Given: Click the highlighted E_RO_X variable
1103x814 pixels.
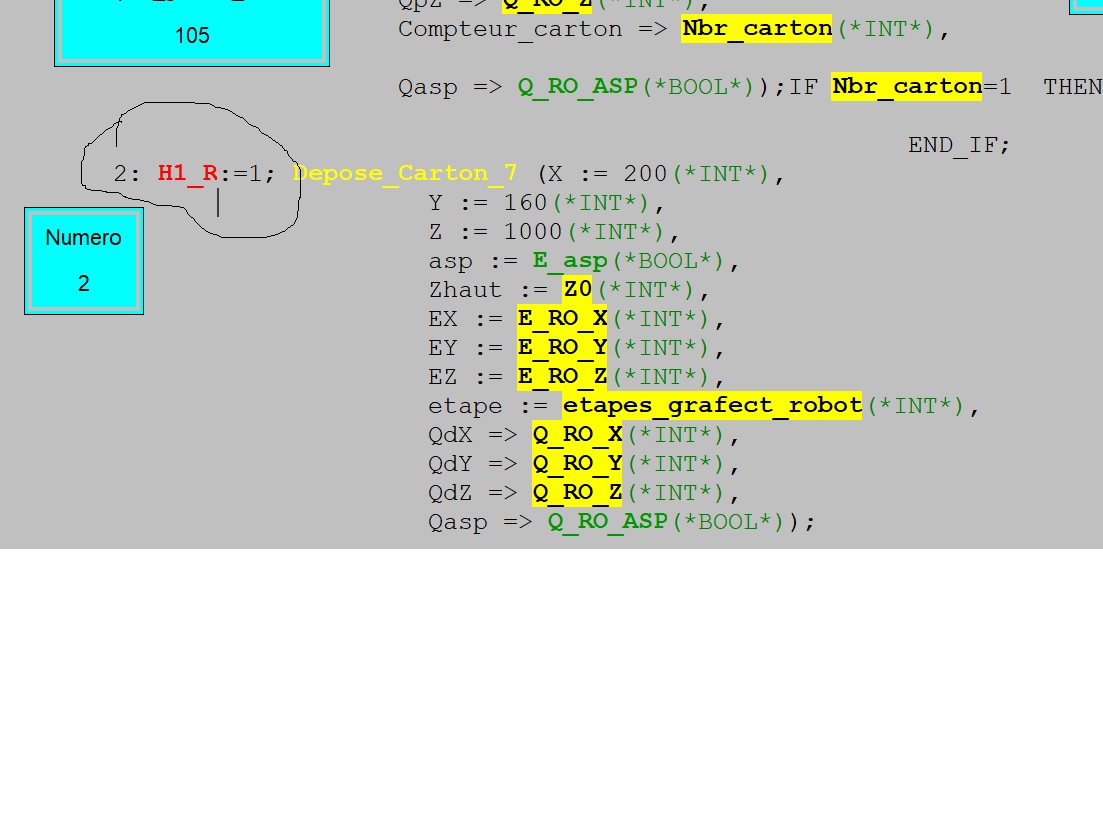Looking at the screenshot, I should (562, 319).
